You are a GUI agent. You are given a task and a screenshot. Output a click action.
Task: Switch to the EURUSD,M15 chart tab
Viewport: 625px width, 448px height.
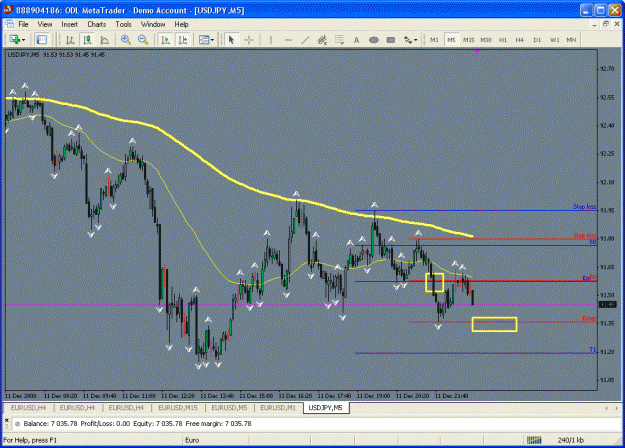click(178, 408)
